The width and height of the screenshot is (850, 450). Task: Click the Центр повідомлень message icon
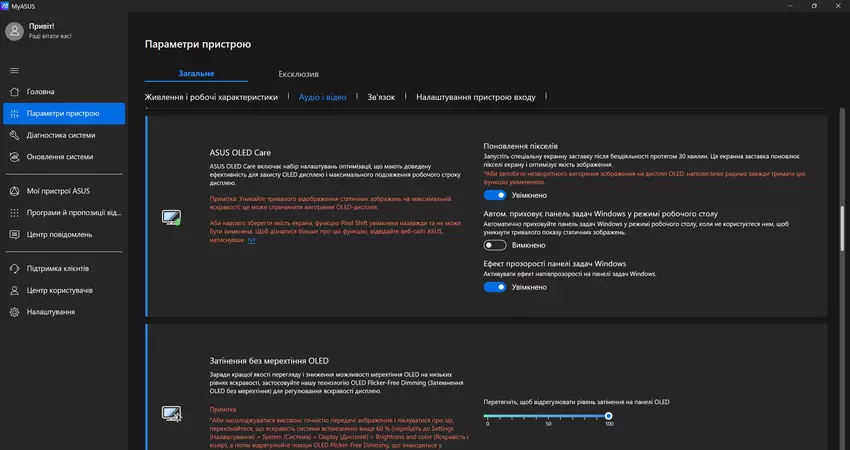pyautogui.click(x=14, y=234)
